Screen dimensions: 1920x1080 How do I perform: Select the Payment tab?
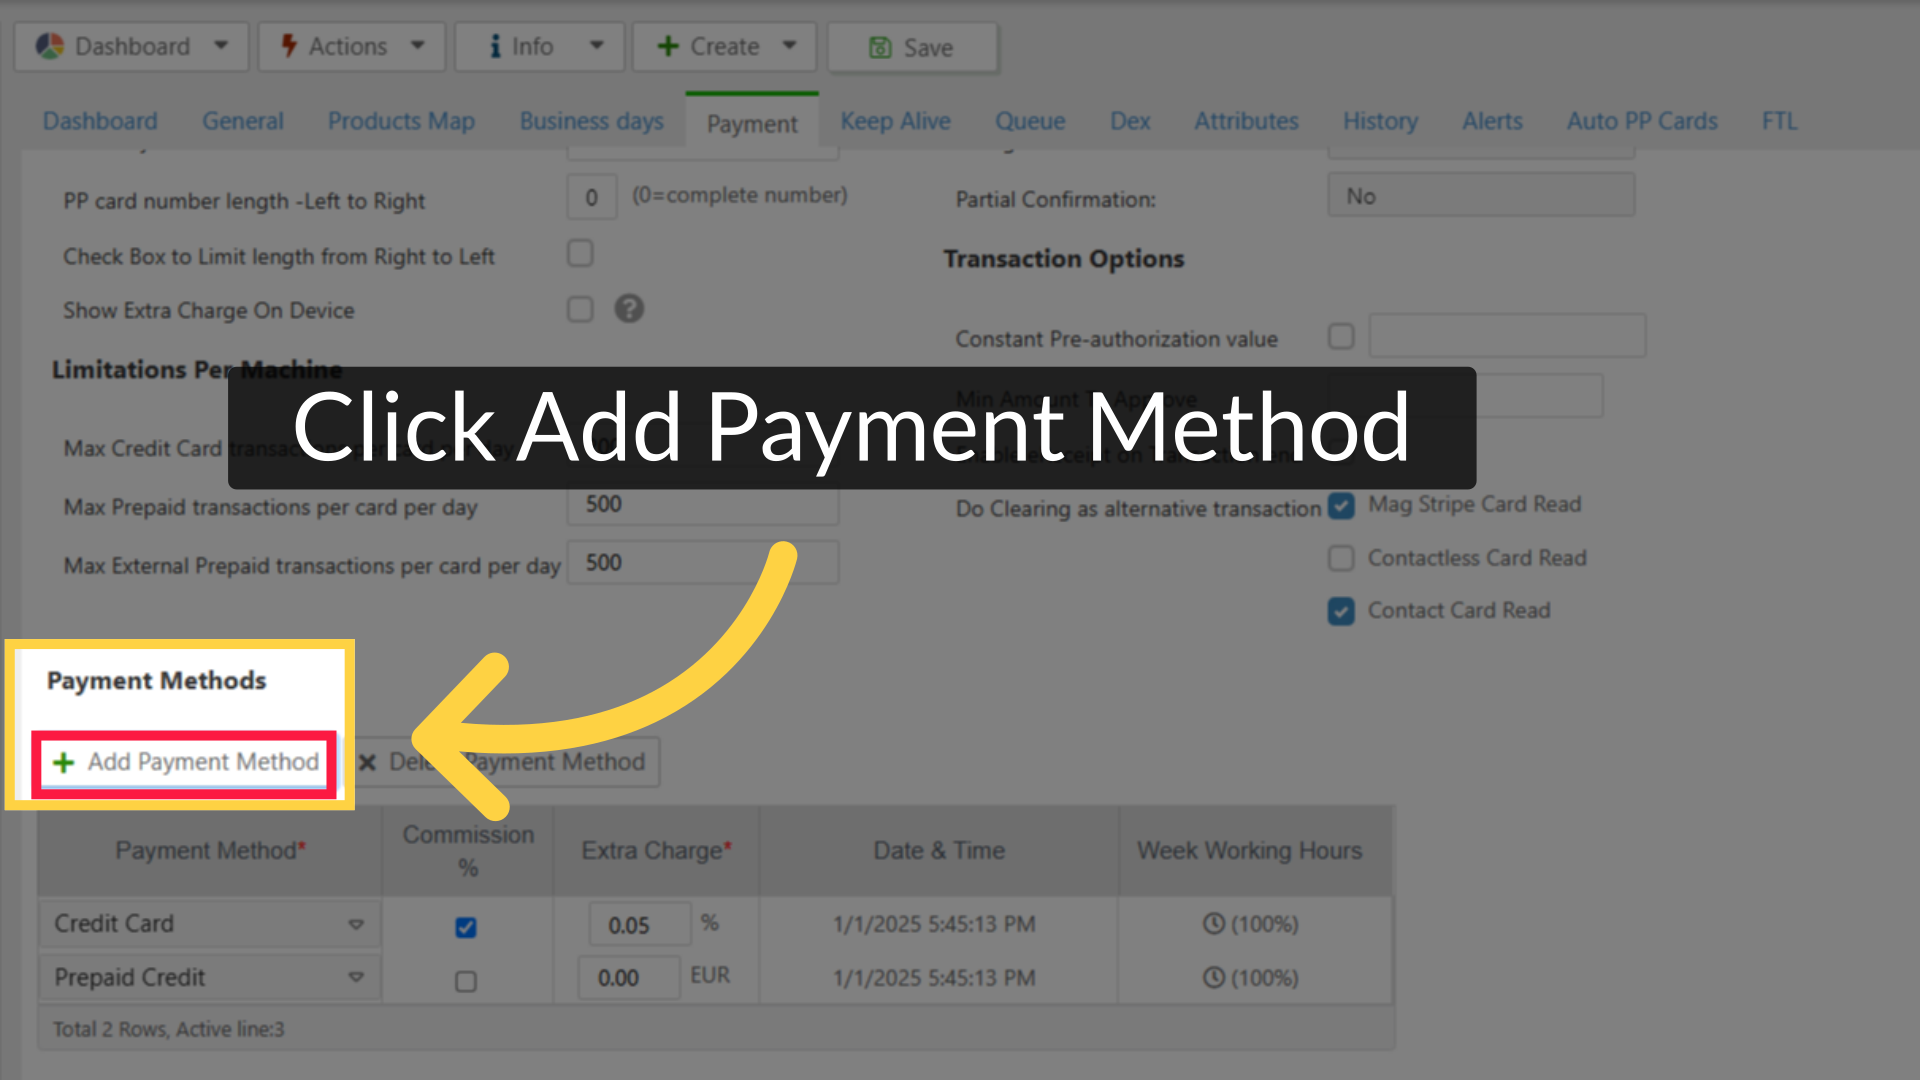[752, 124]
